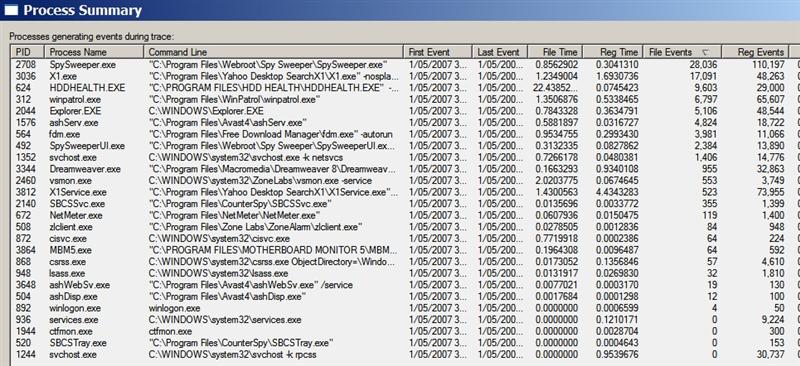
Task: Select the HDDHEALTH.EXE process row
Action: pos(405,88)
